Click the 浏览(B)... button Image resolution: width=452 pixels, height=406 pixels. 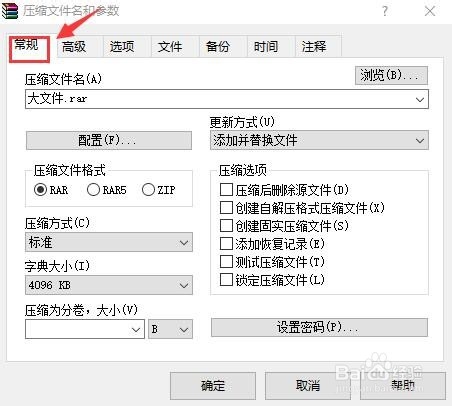391,75
